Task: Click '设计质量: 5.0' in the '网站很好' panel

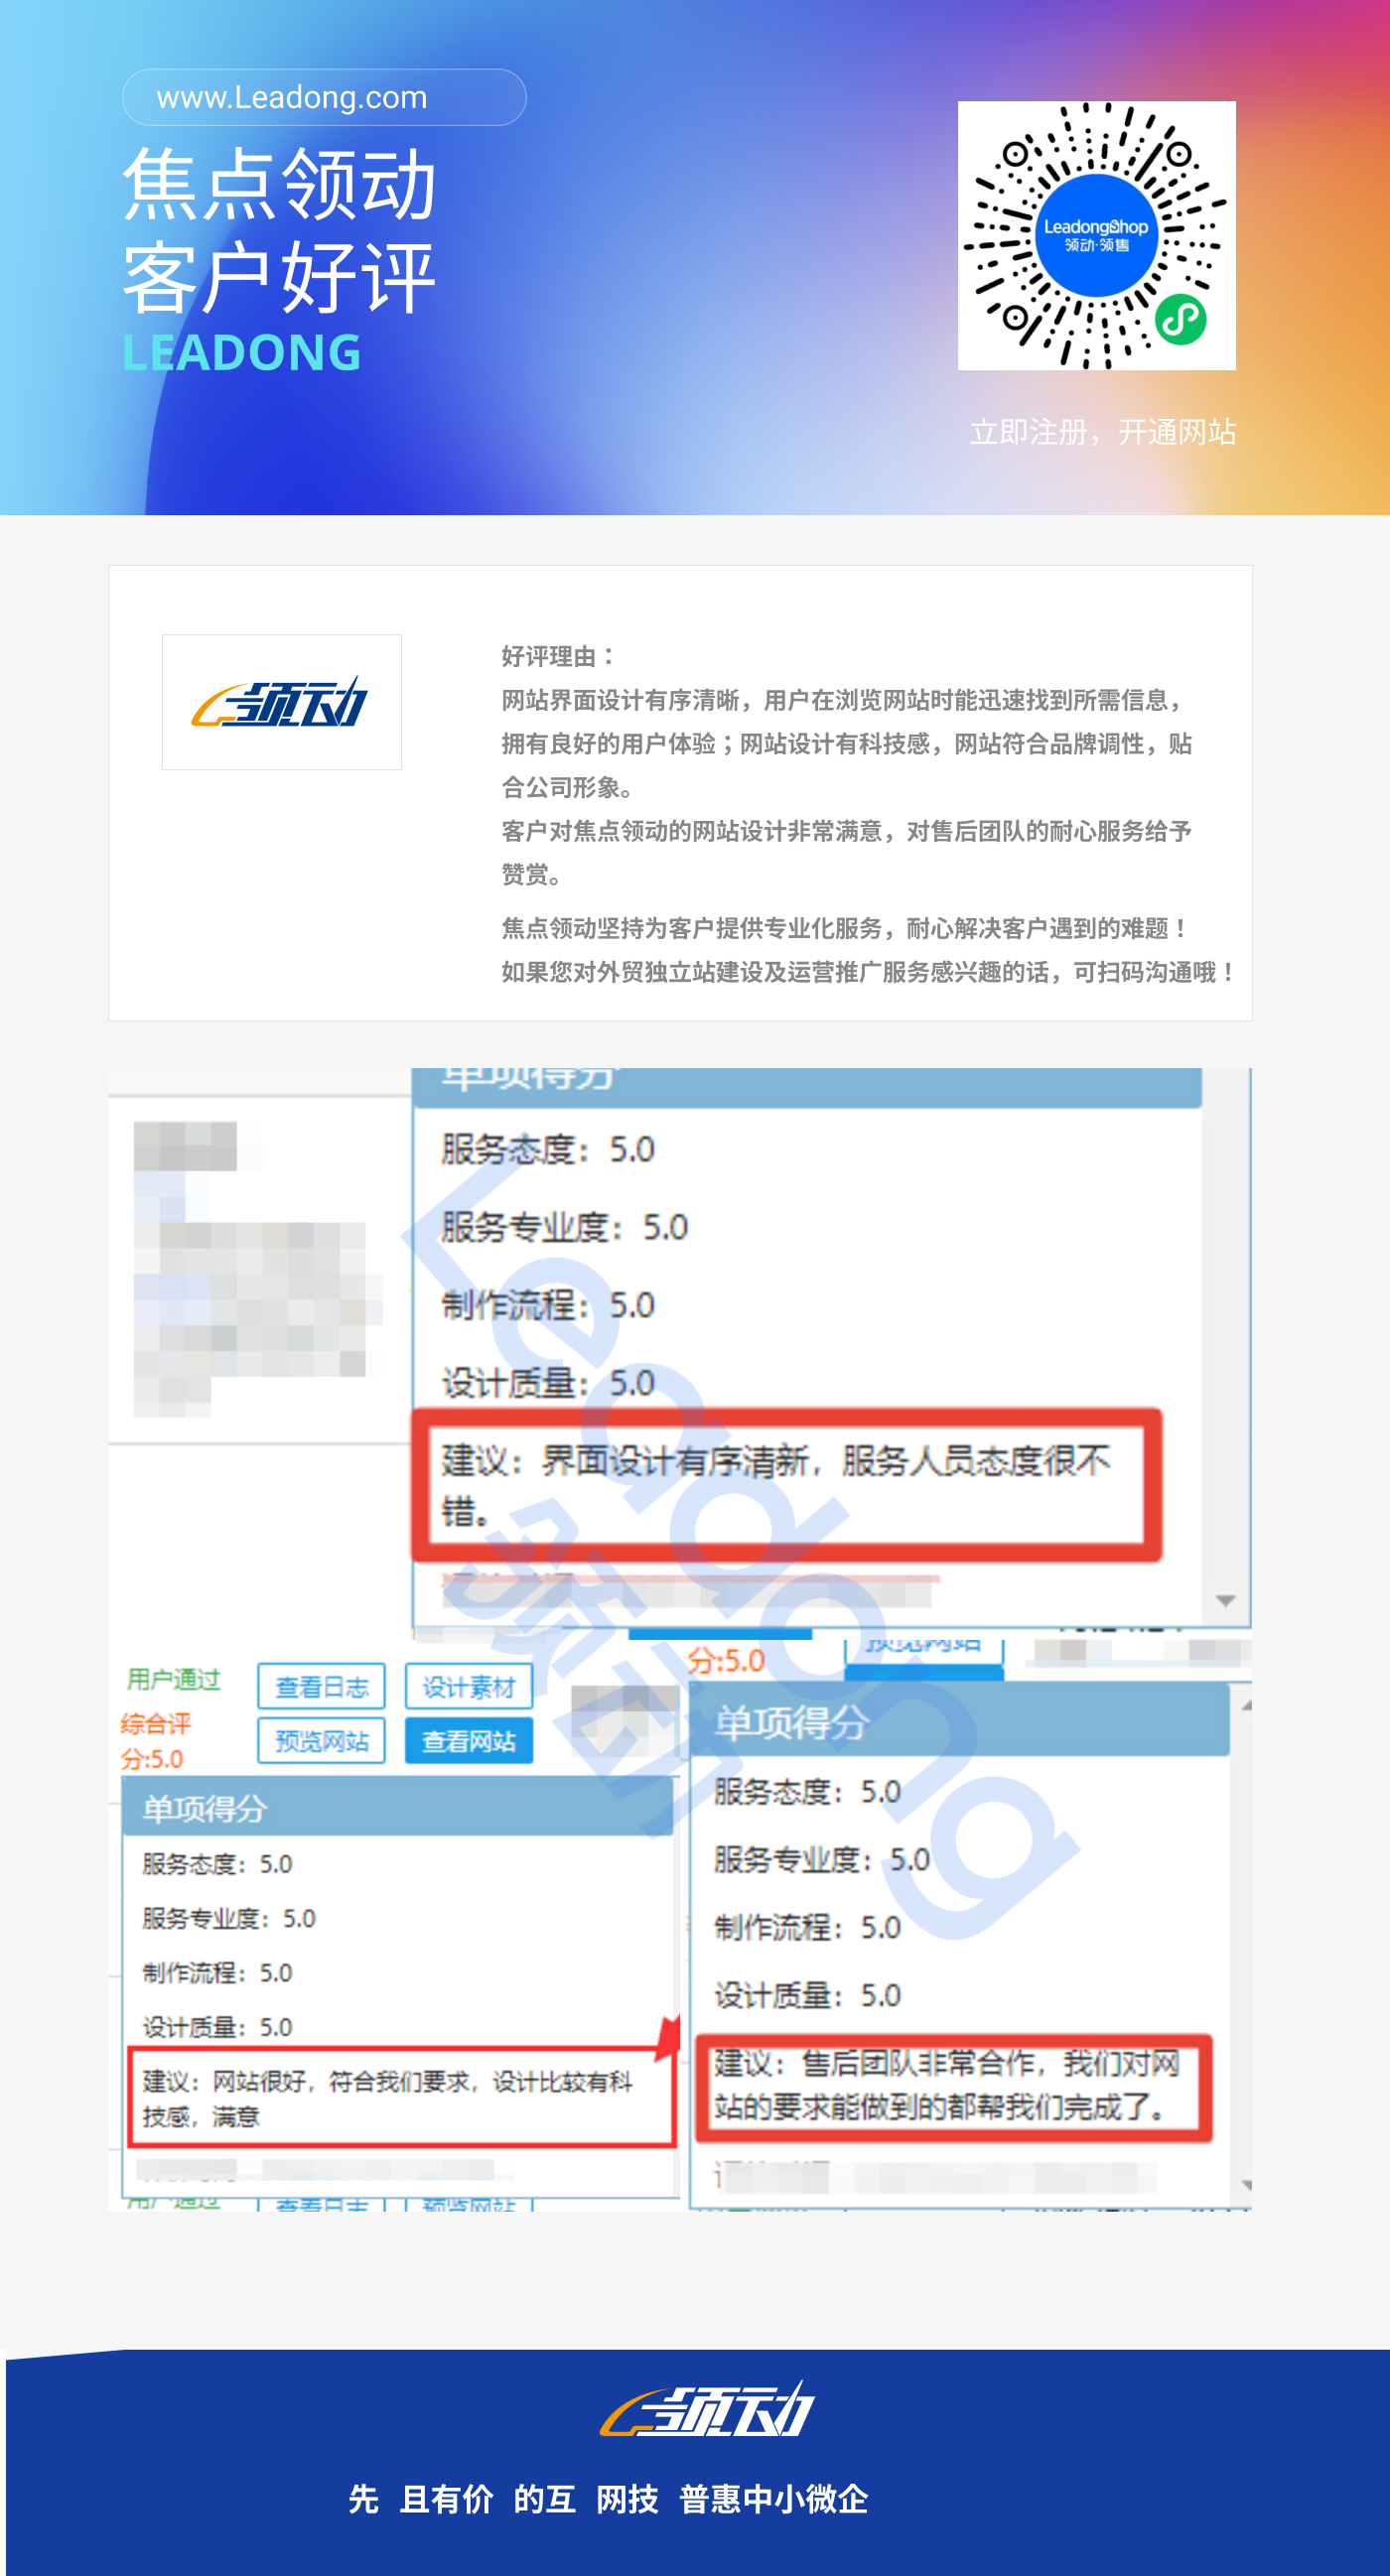Action: click(217, 2027)
